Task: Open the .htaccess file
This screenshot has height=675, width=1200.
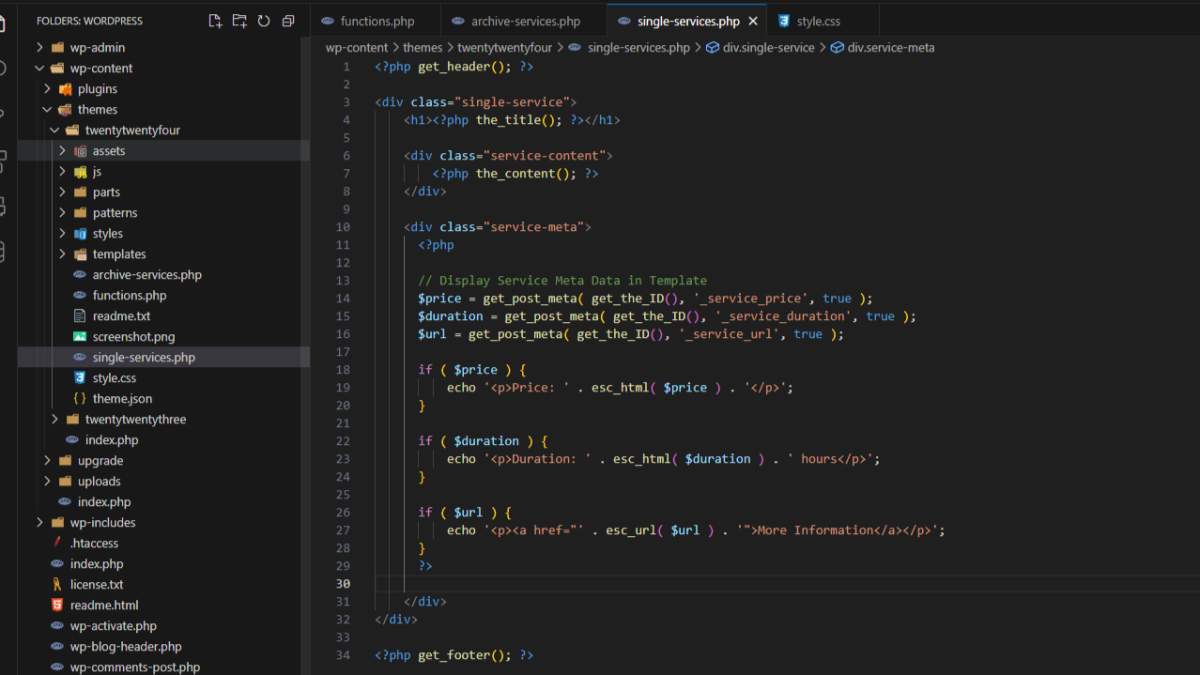Action: tap(94, 543)
